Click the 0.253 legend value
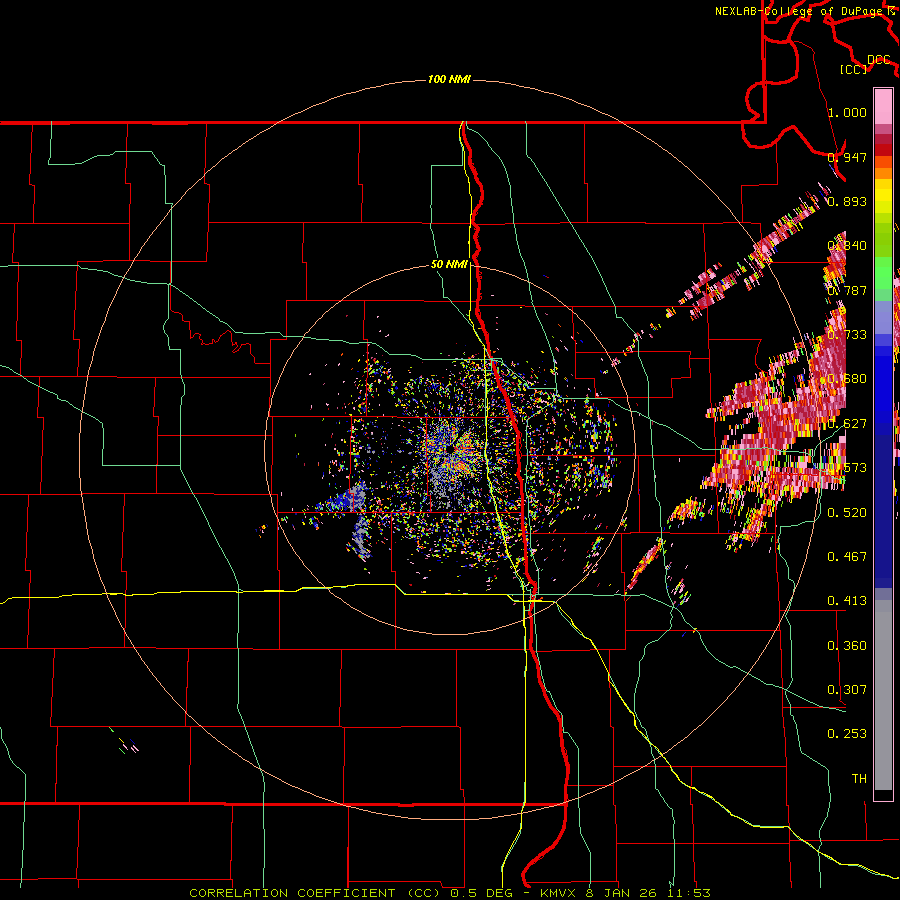 click(x=847, y=734)
